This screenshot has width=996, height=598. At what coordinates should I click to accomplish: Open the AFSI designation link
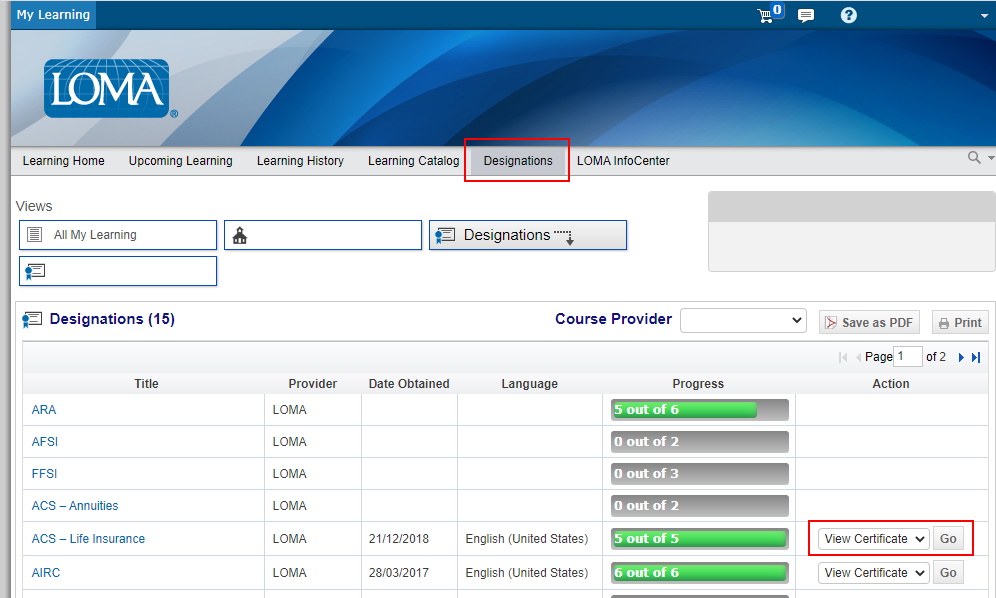[44, 442]
